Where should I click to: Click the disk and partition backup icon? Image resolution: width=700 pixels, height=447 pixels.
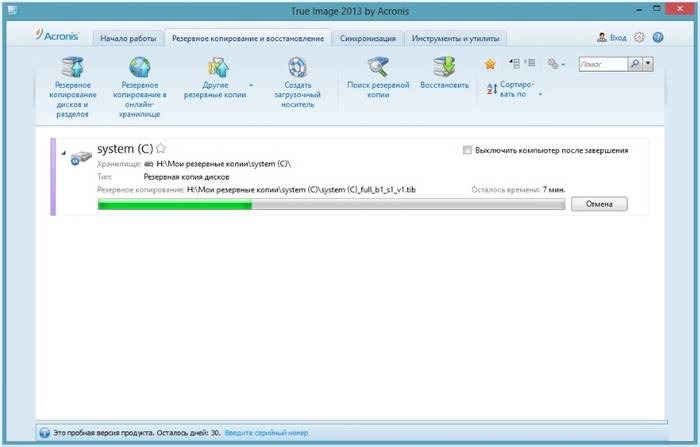tap(73, 69)
